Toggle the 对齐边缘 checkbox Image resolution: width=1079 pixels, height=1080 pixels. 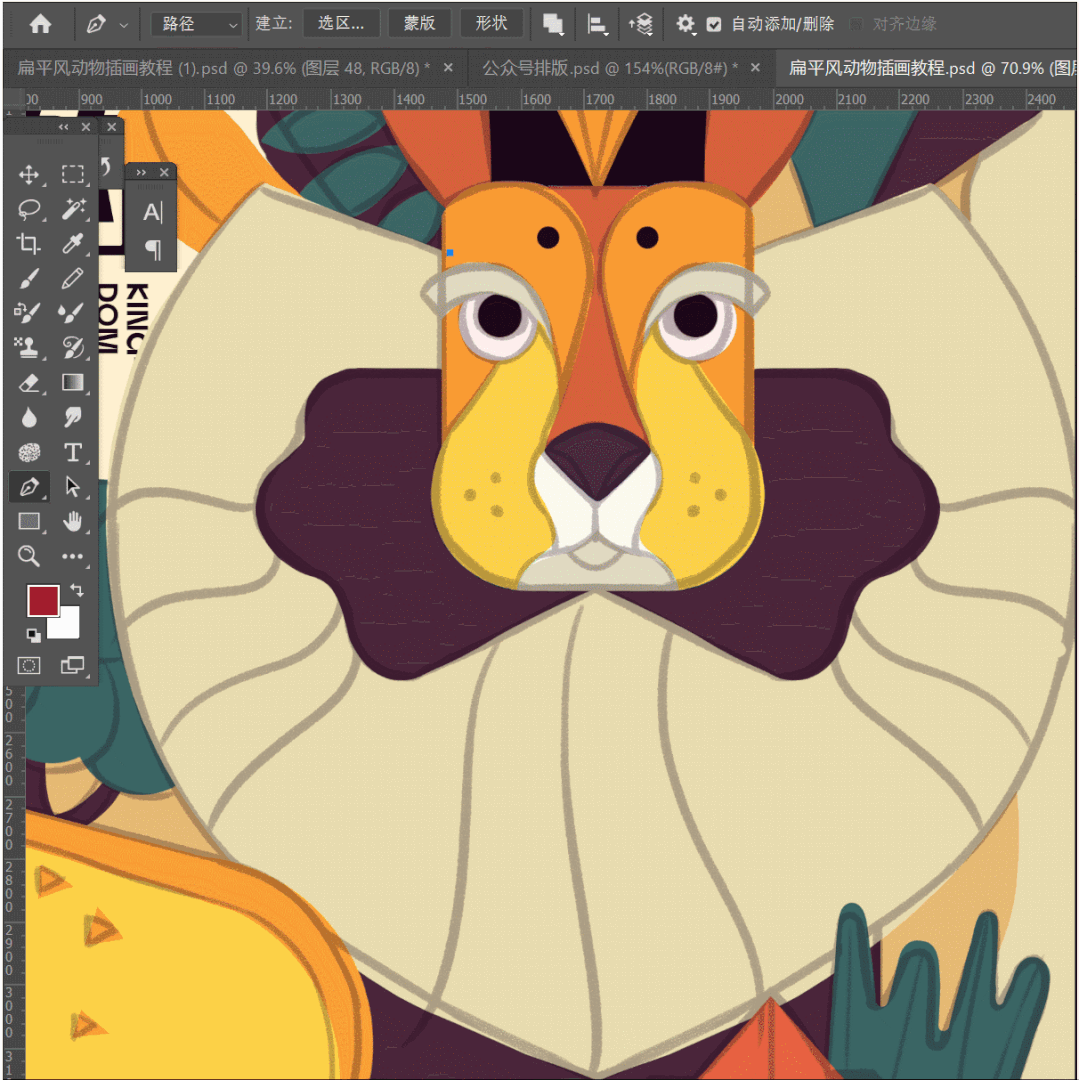[x=856, y=24]
